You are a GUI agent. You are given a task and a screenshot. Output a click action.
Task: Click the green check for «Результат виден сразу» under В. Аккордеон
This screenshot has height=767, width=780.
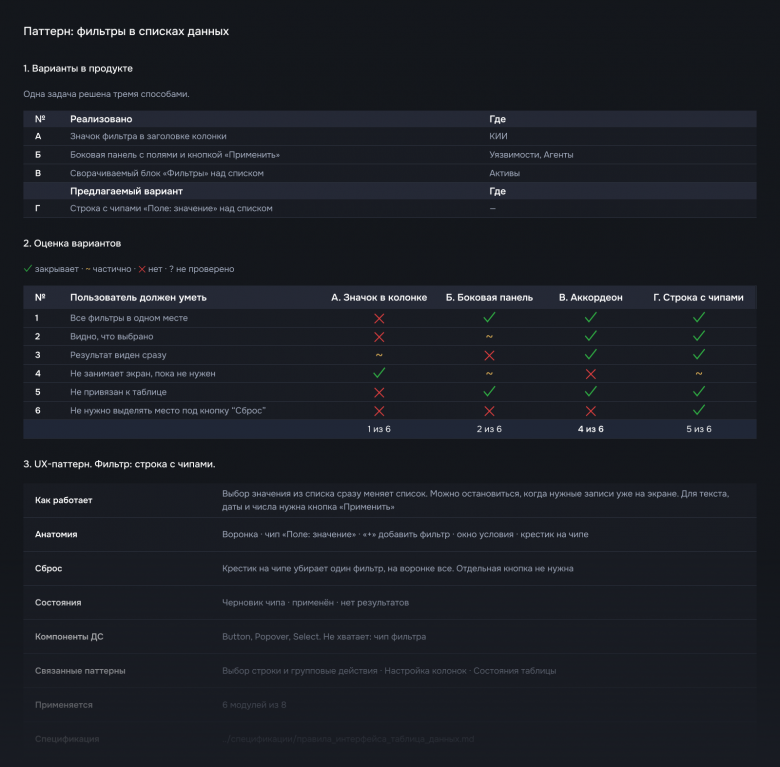(x=590, y=354)
